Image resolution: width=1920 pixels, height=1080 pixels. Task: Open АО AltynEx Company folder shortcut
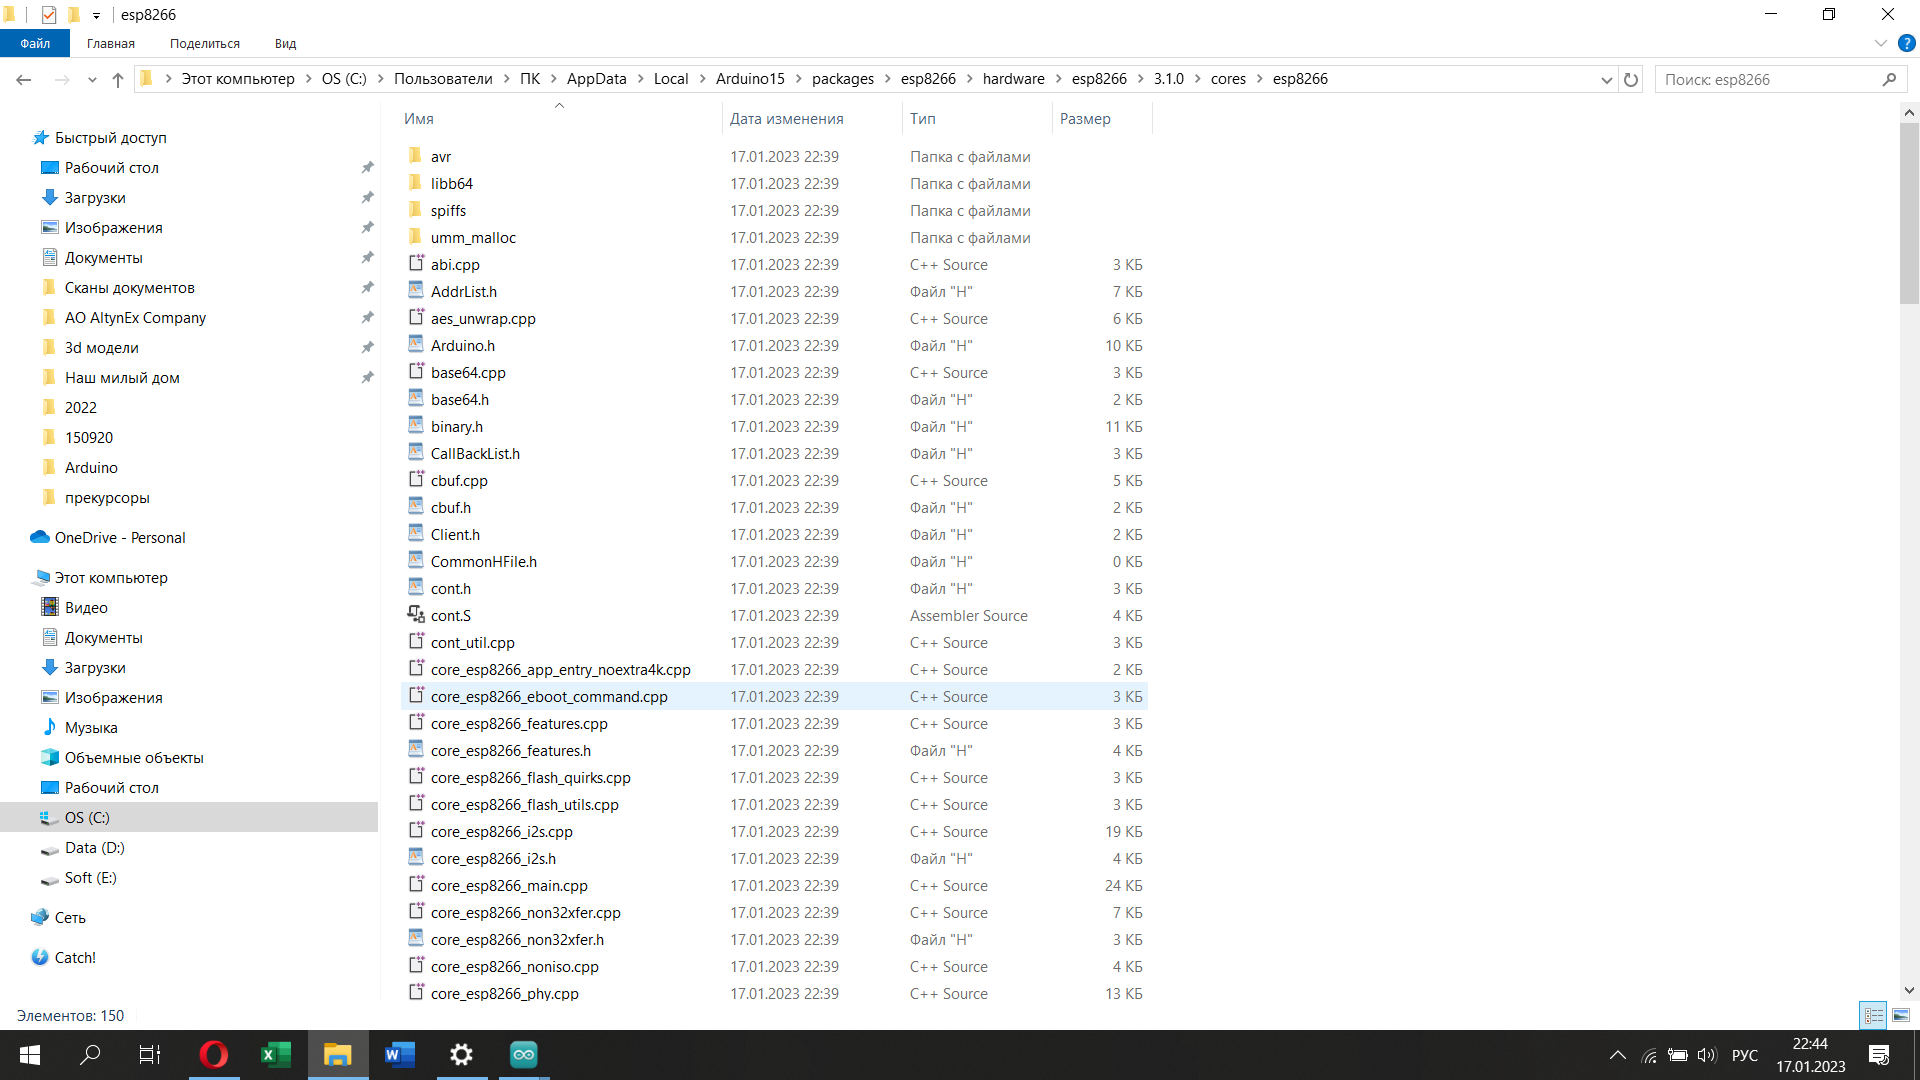tap(135, 318)
